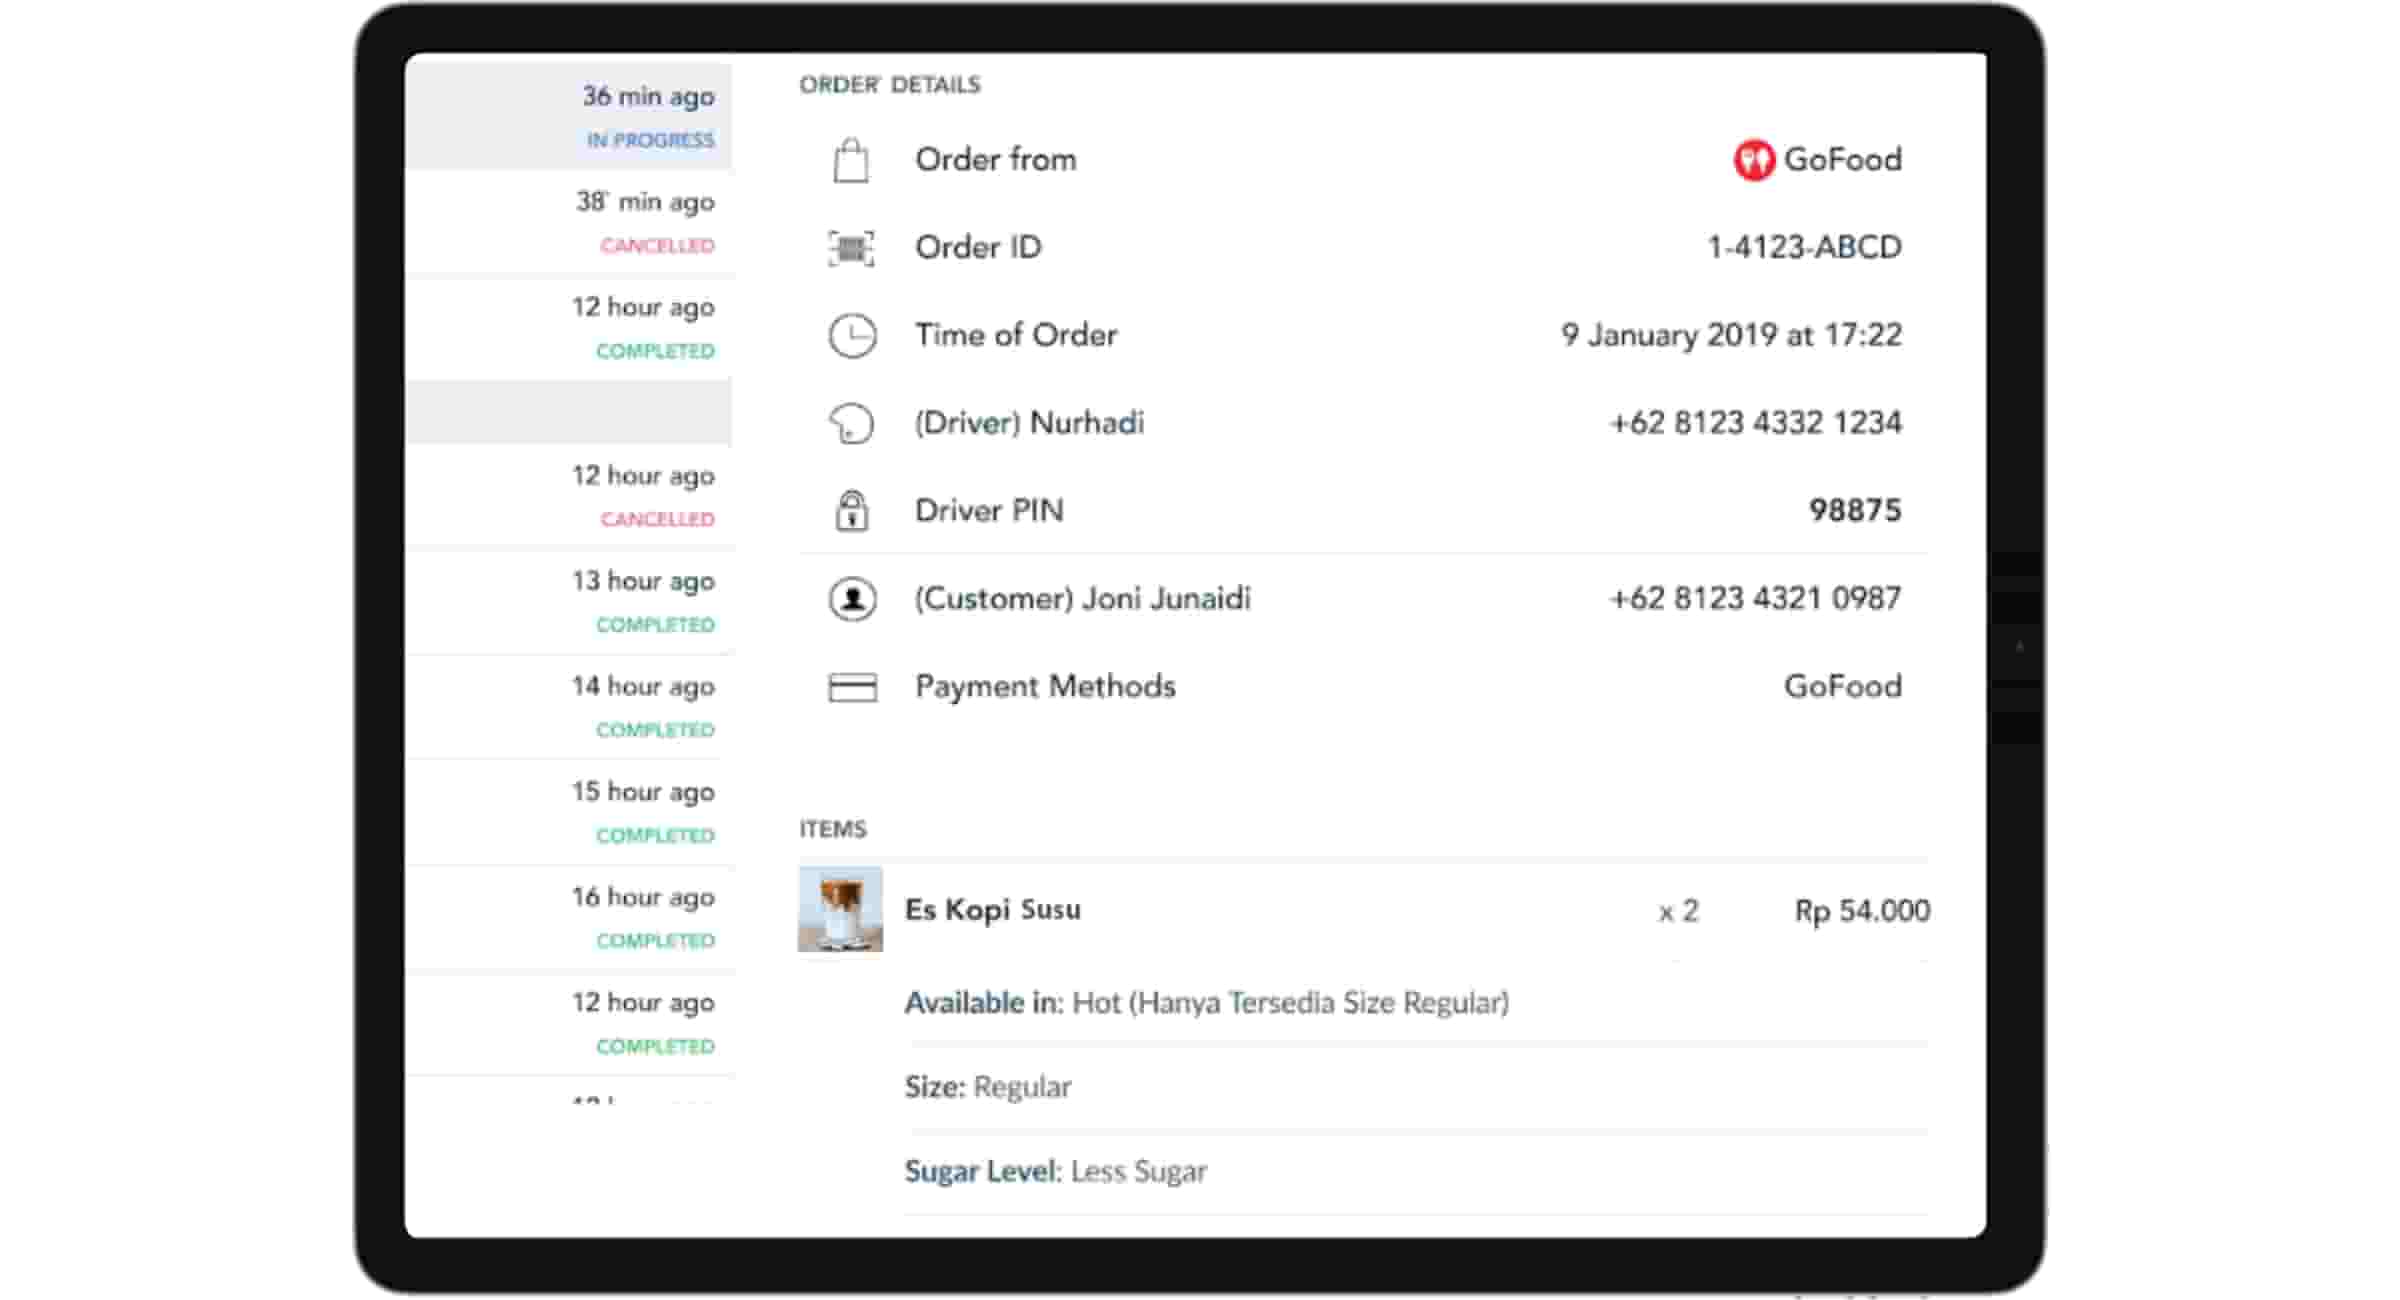
Task: Click the barcode icon next to Order ID
Action: click(x=851, y=248)
